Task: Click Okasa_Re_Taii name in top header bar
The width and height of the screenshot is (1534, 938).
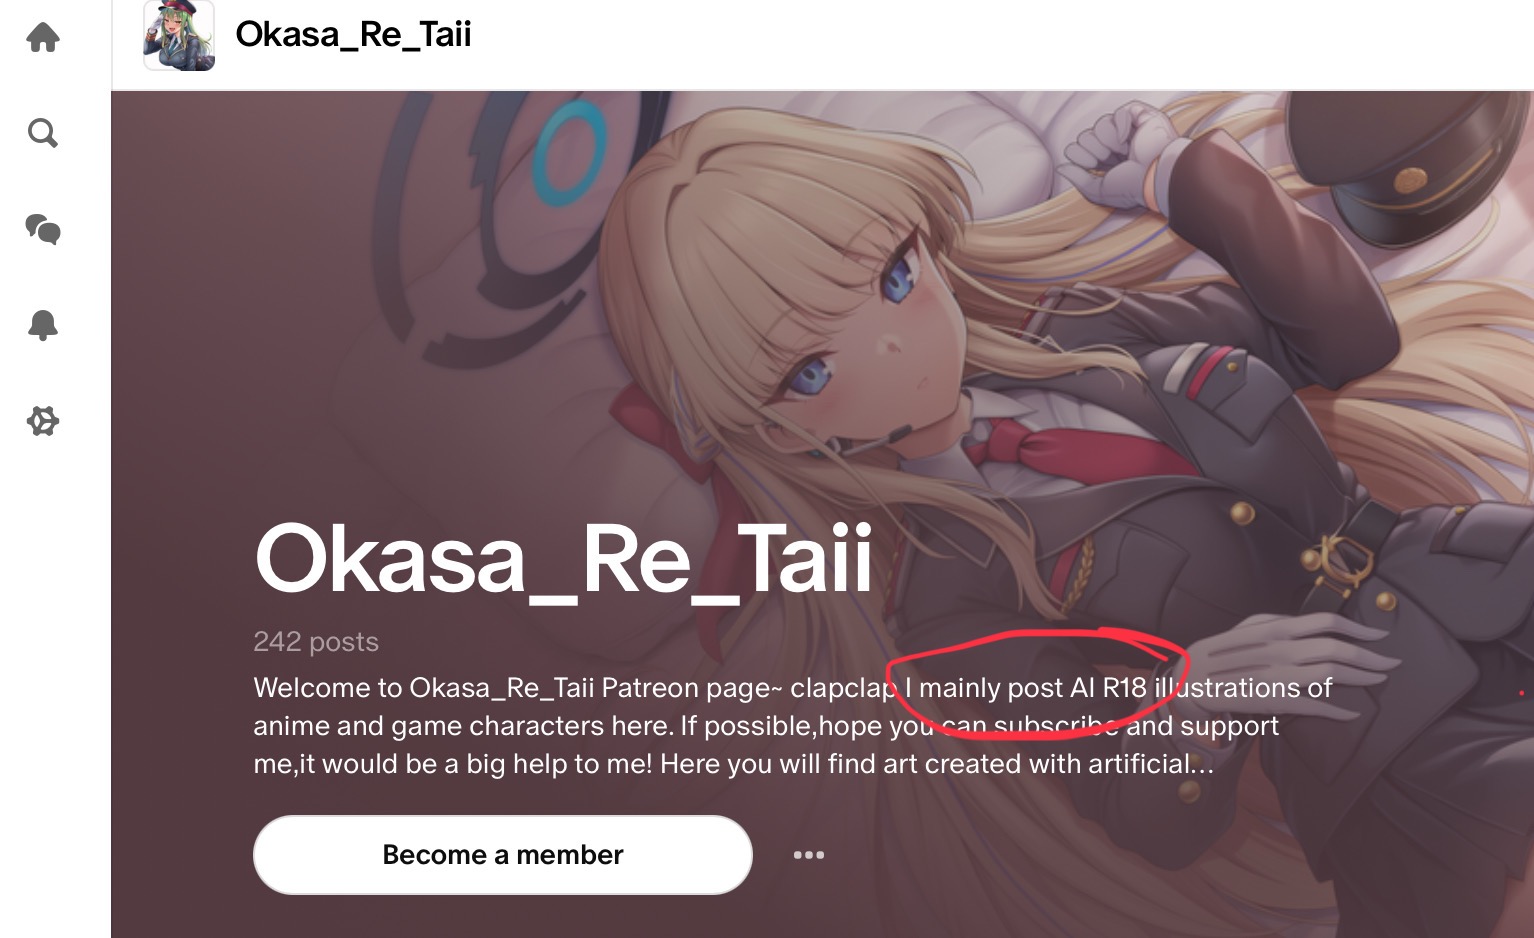Action: (353, 34)
